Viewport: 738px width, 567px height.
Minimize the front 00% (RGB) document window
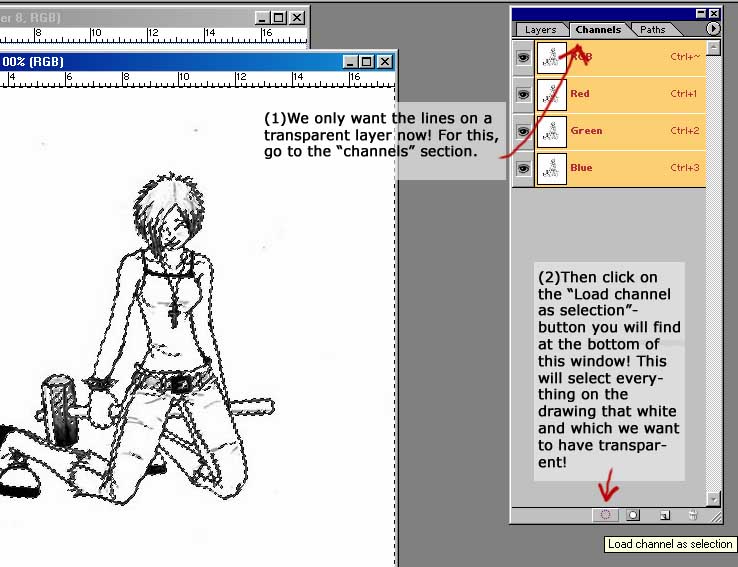click(x=350, y=62)
